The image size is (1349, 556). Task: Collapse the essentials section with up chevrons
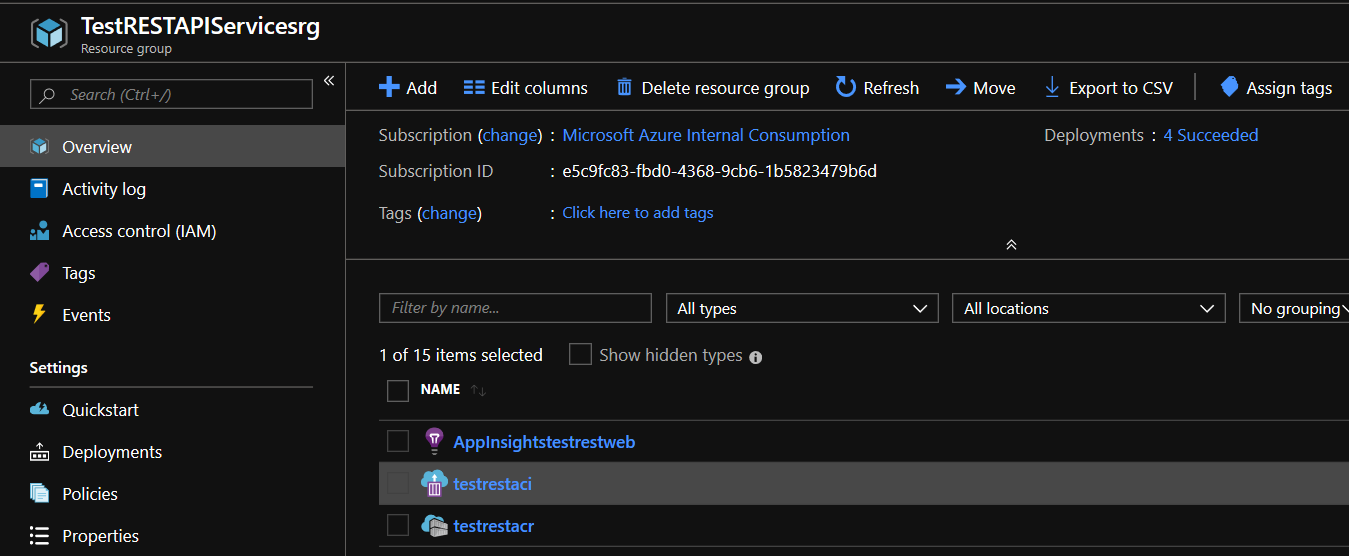(x=1011, y=244)
